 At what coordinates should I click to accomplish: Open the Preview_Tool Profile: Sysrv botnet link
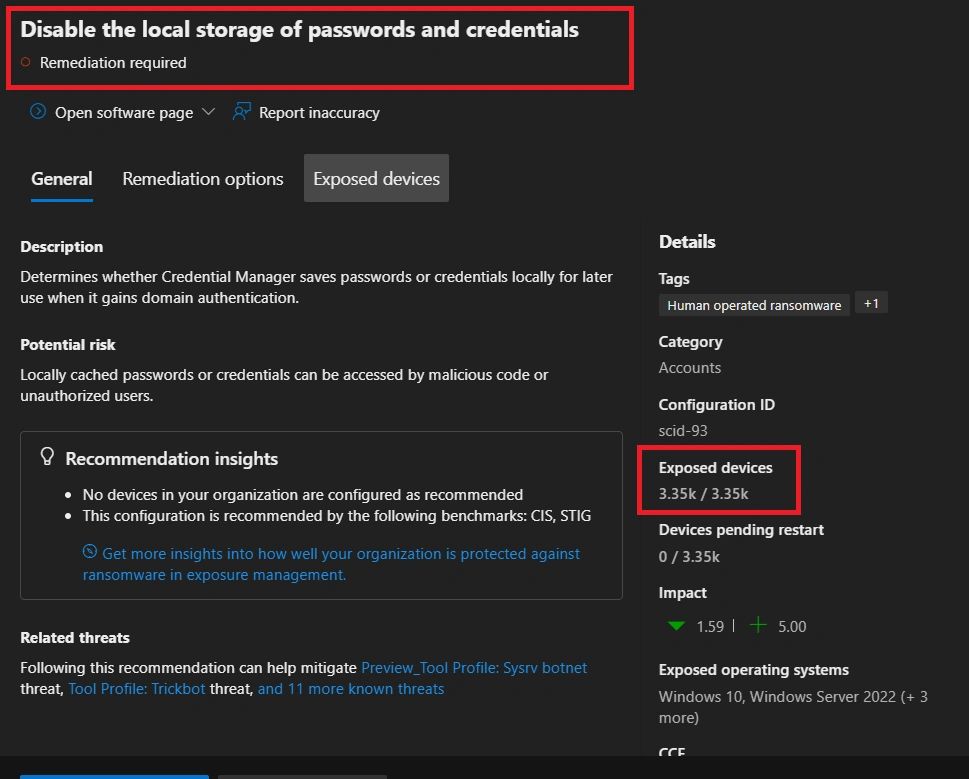click(474, 668)
